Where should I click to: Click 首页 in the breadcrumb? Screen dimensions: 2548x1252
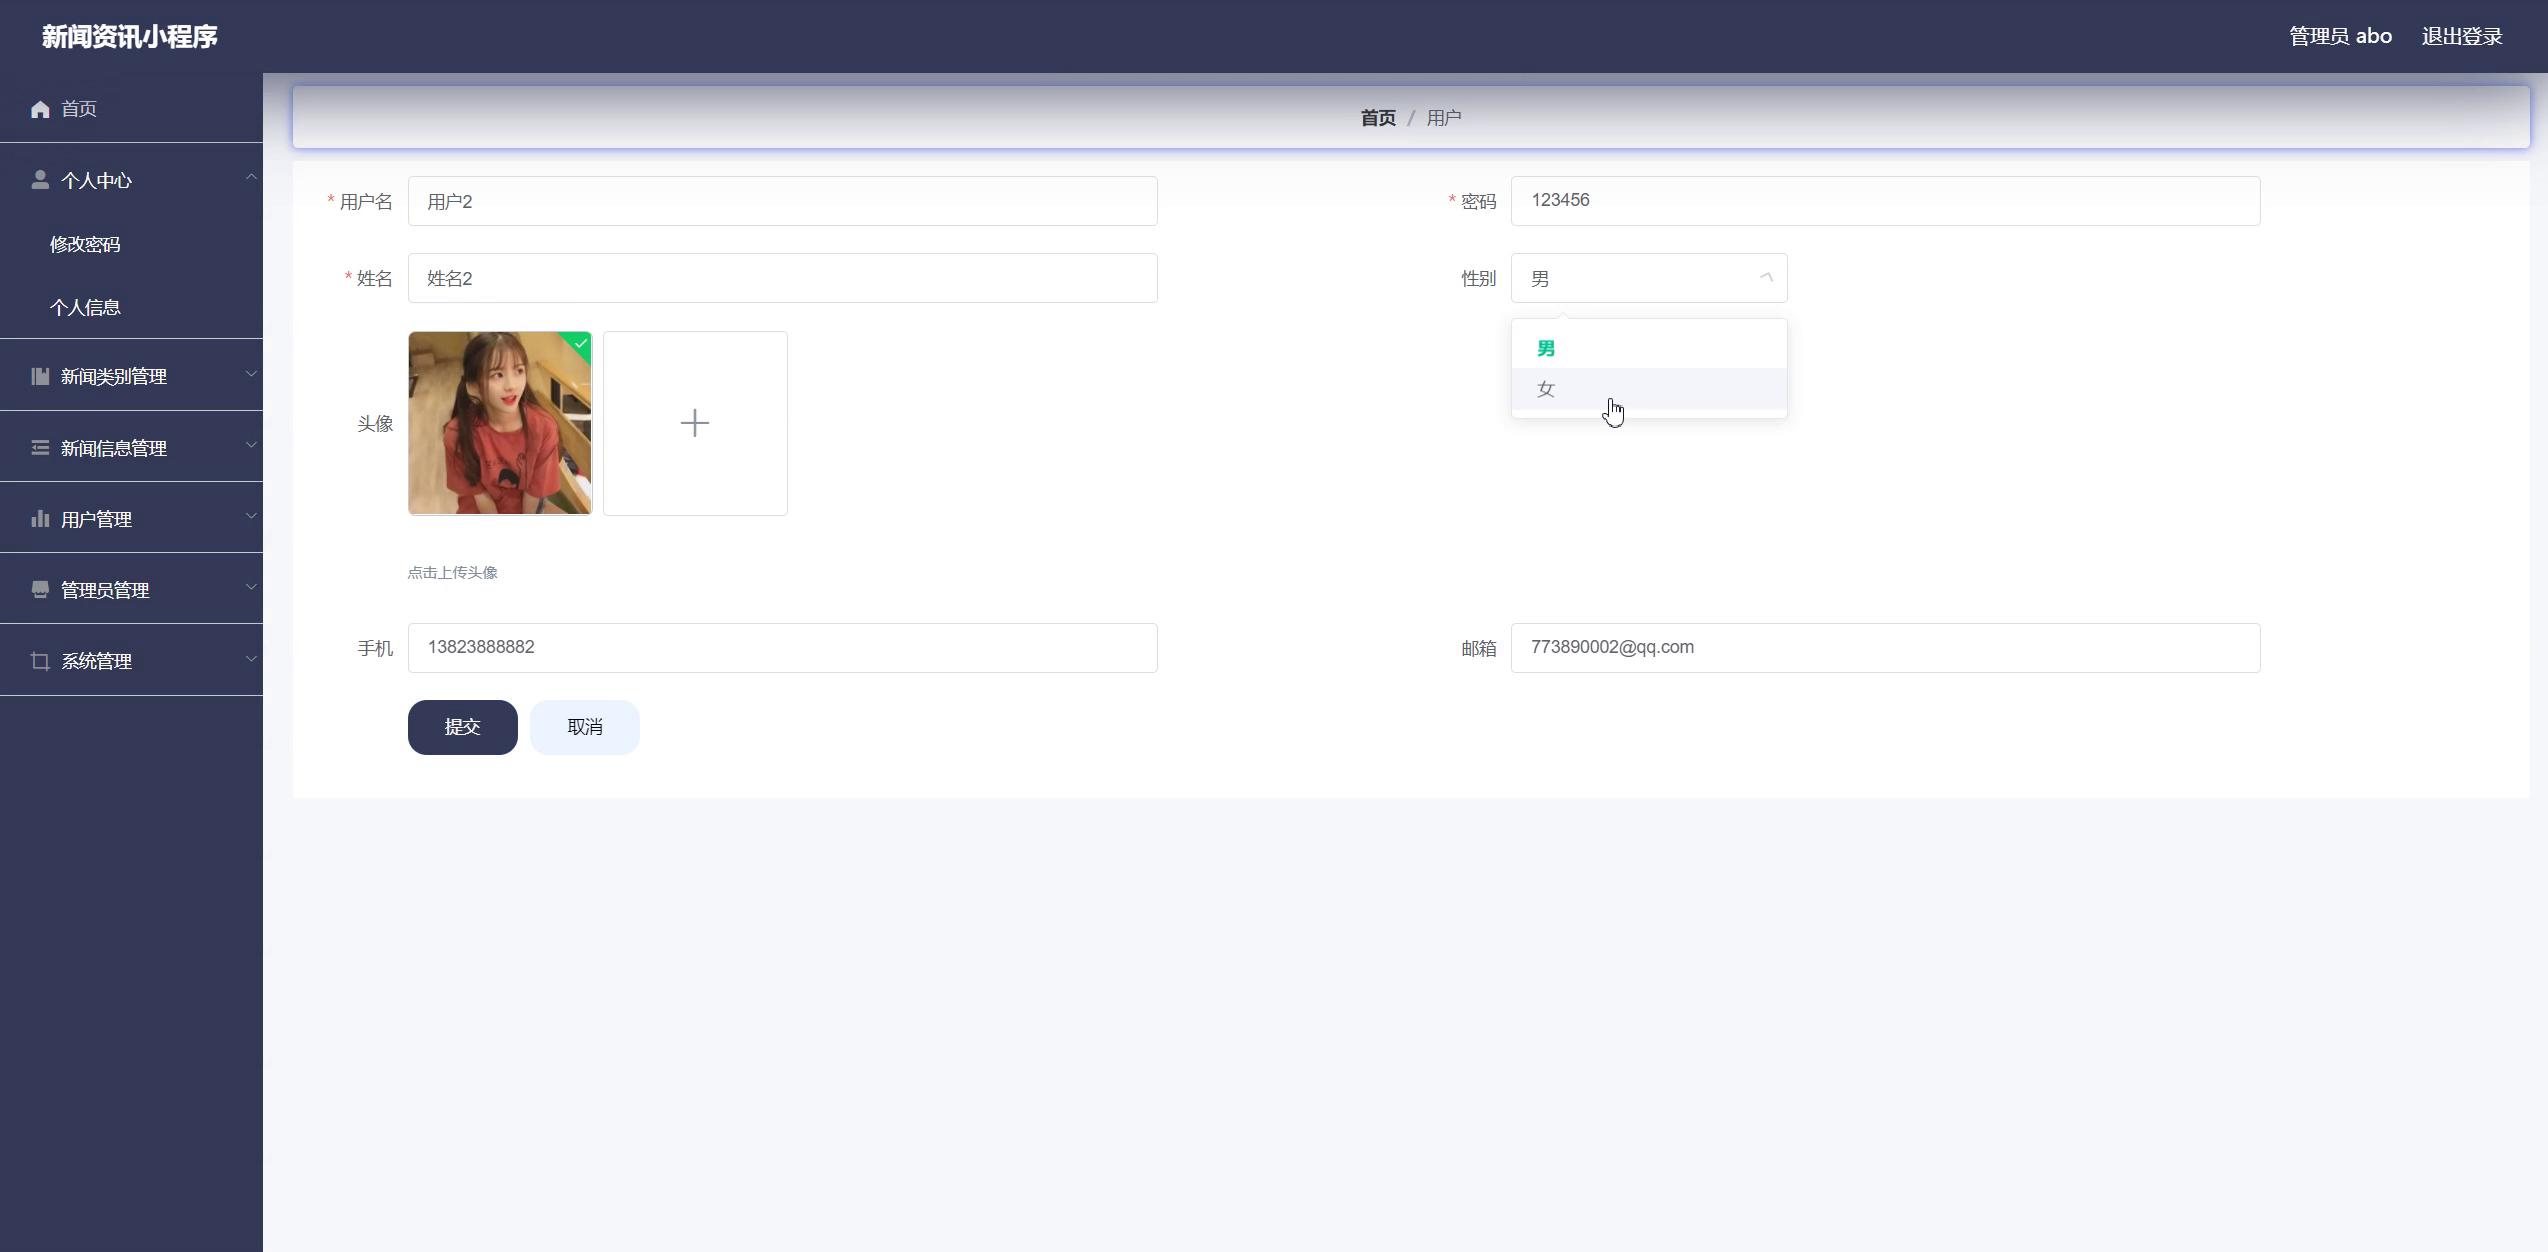[x=1378, y=118]
